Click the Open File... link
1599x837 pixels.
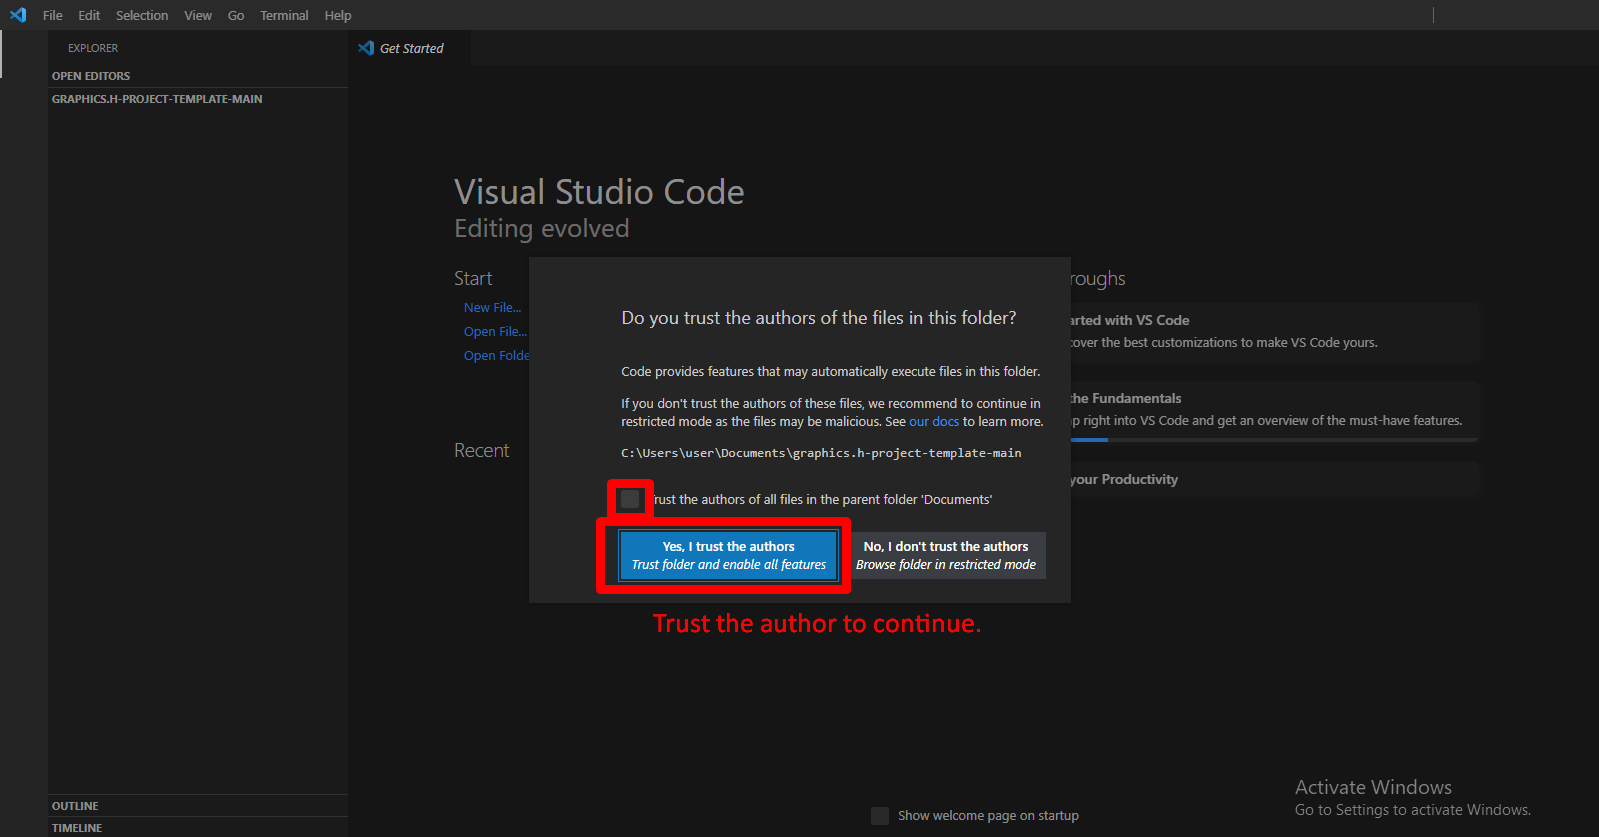[495, 332]
